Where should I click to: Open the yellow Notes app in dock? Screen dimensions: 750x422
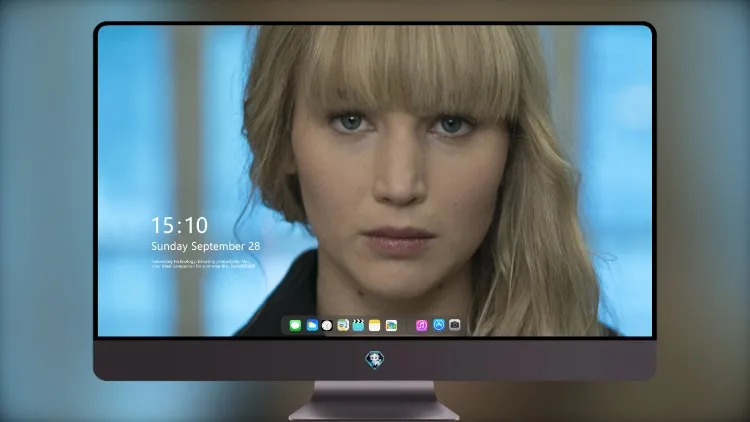(375, 325)
